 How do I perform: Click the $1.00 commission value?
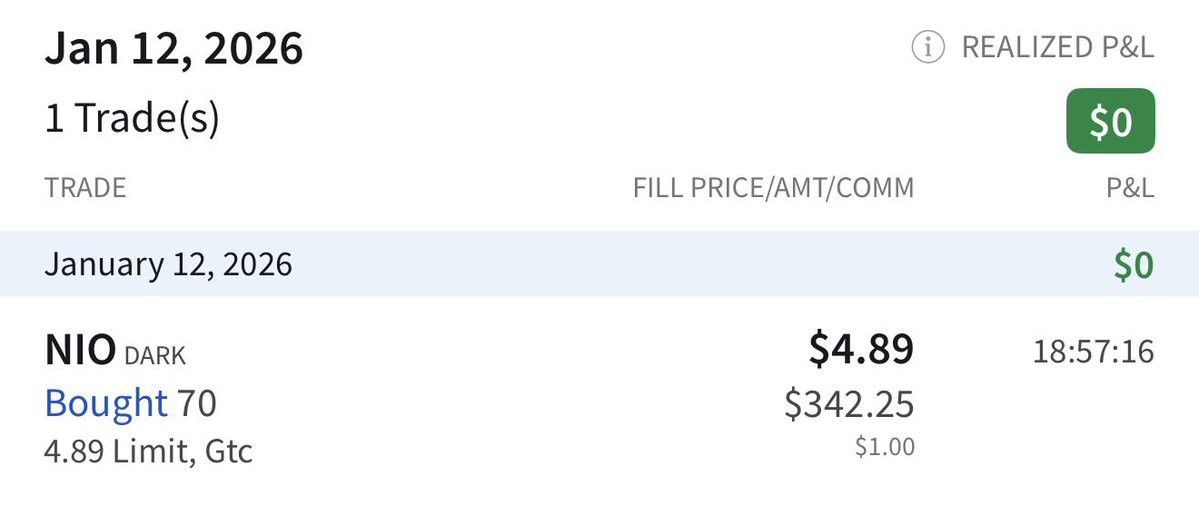pos(884,446)
